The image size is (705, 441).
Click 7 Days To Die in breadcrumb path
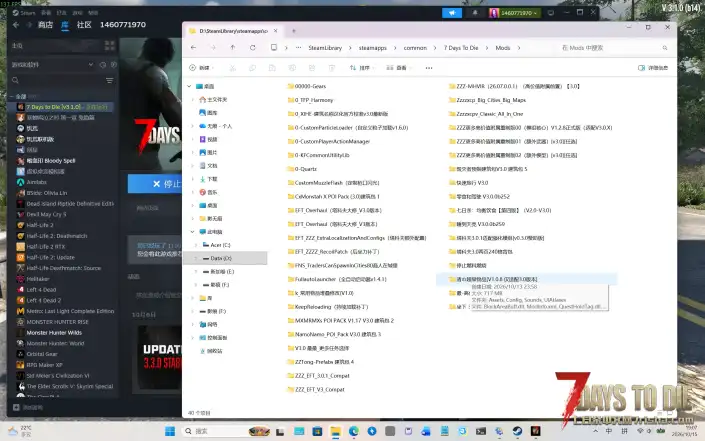pyautogui.click(x=461, y=48)
